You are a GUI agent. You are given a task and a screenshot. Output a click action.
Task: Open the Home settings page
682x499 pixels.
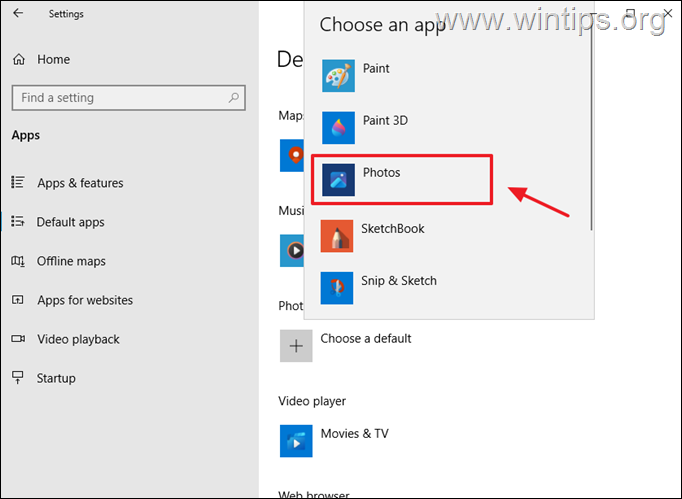click(x=53, y=59)
